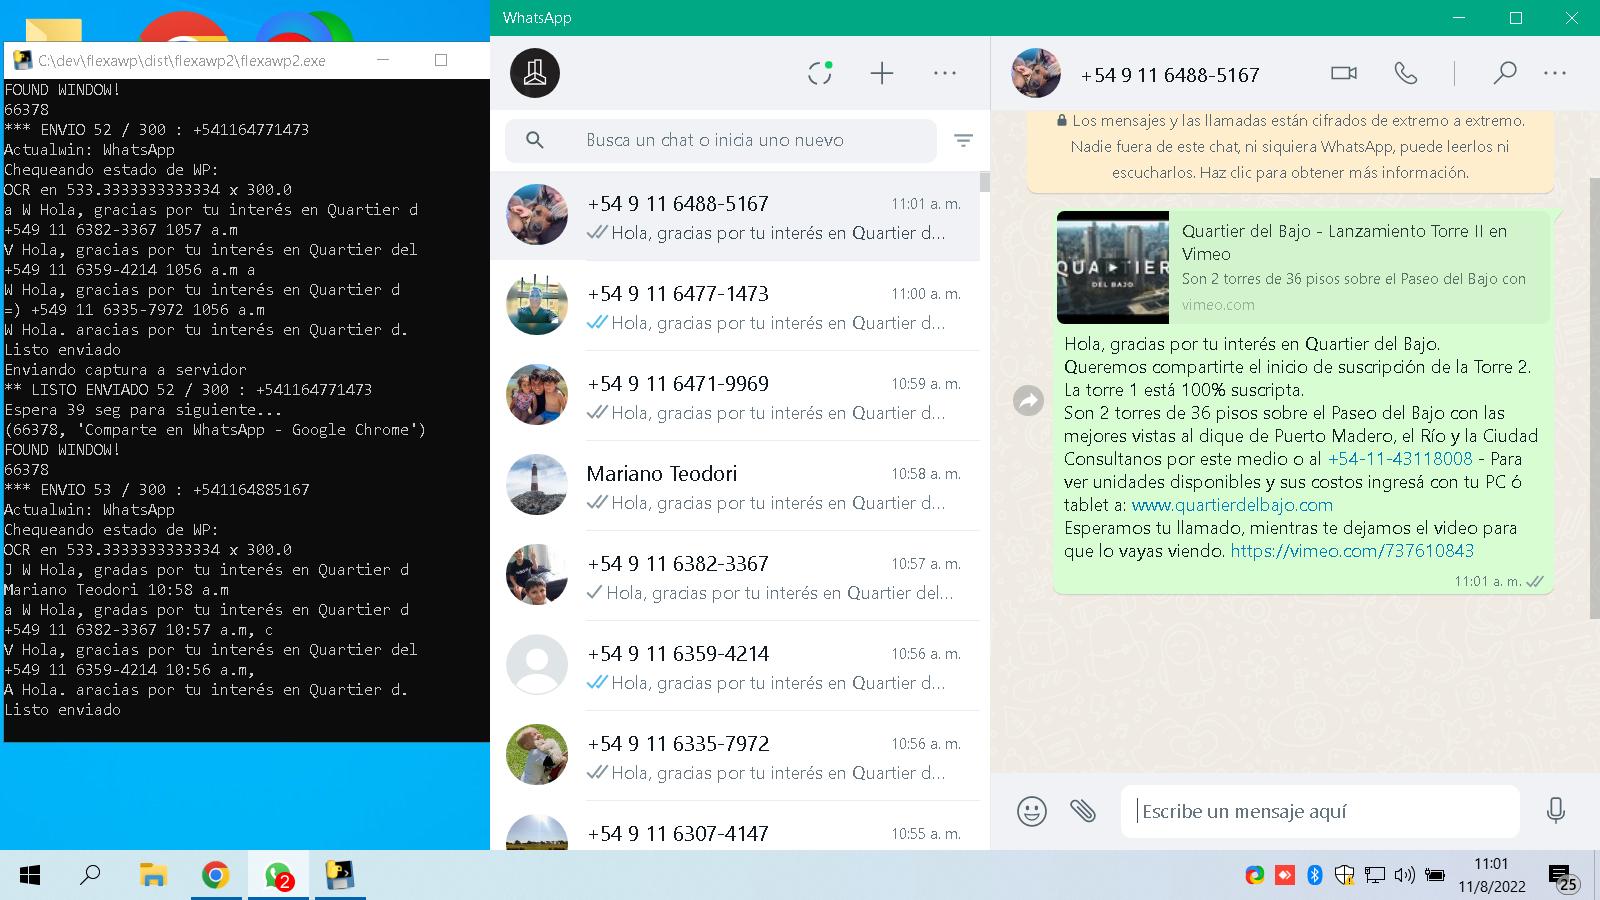Record a voice message with microphone
This screenshot has height=900, width=1600.
tap(1555, 810)
